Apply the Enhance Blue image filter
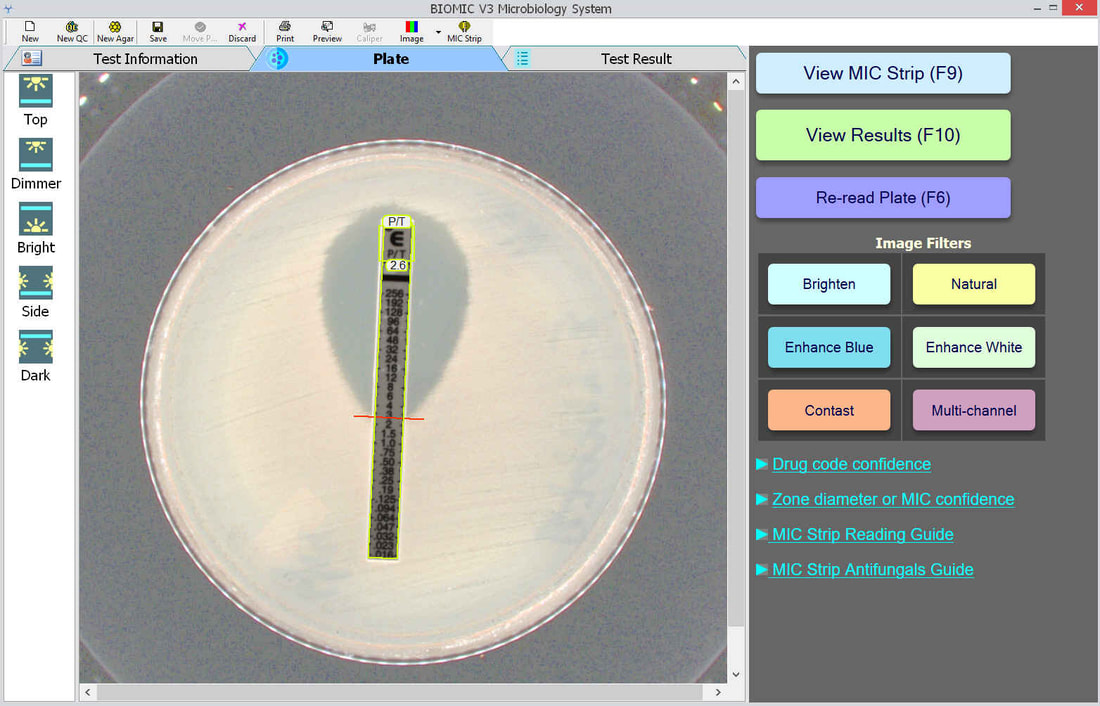 pyautogui.click(x=829, y=347)
